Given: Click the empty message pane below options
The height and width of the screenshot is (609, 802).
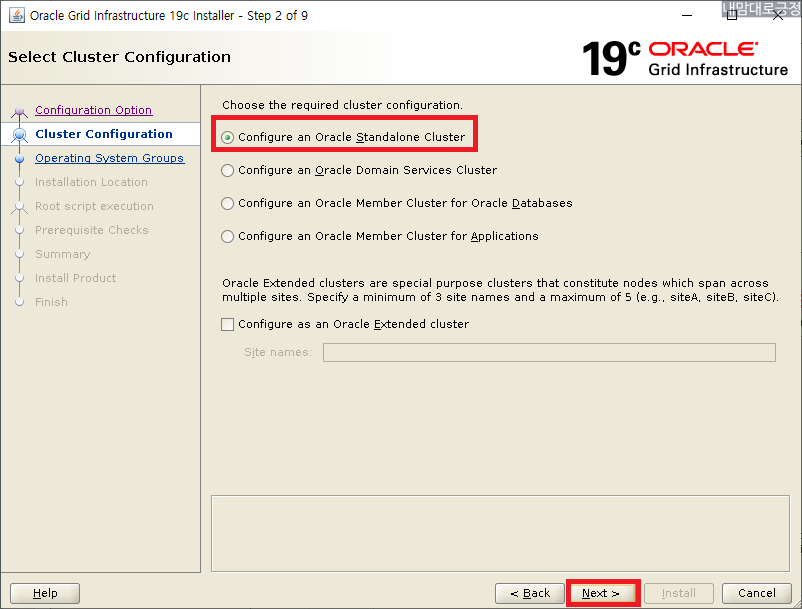Looking at the screenshot, I should click(x=500, y=533).
